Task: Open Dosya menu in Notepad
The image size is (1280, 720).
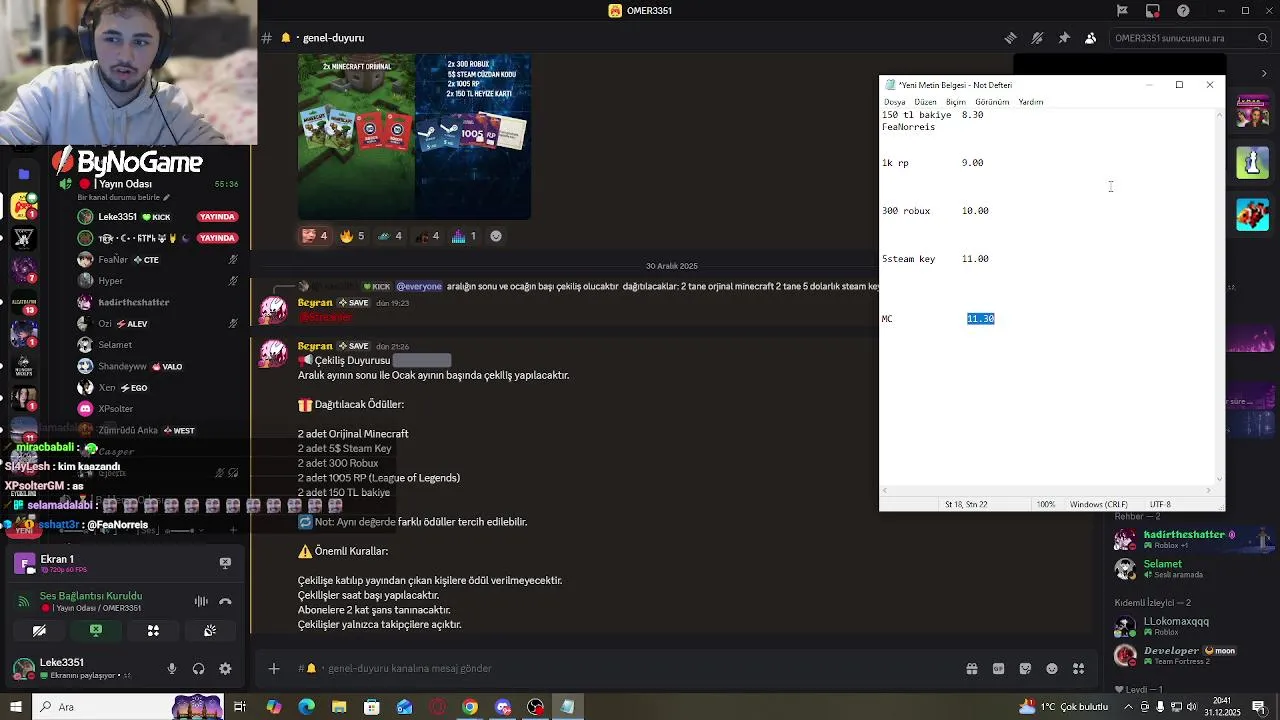Action: (894, 102)
